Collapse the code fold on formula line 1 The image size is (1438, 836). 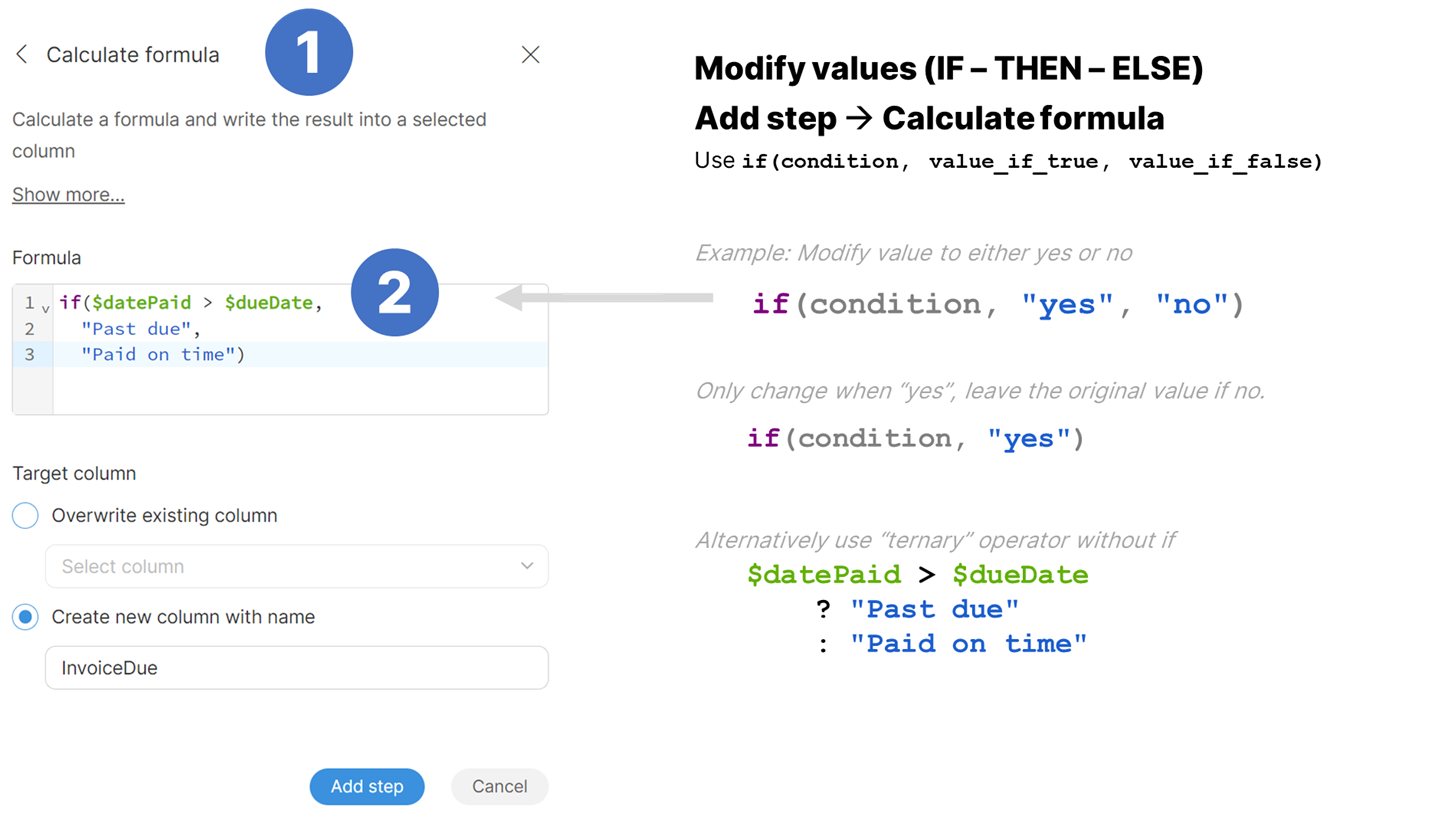44,306
